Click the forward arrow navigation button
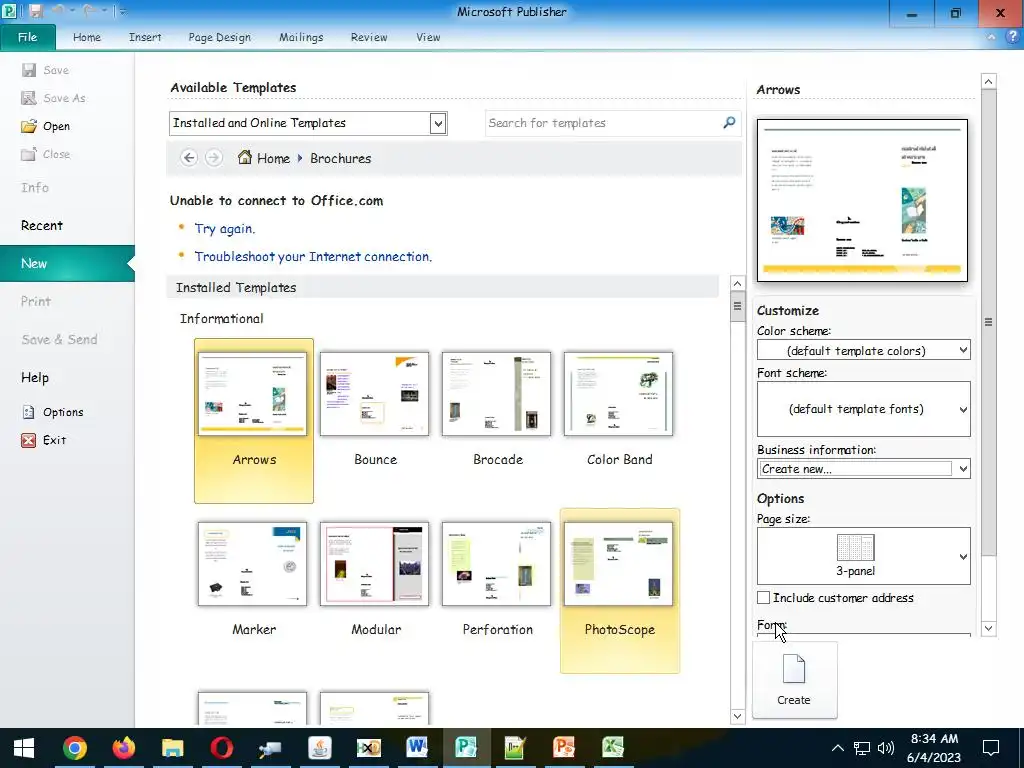Screen dimensions: 1024x768 click(214, 158)
